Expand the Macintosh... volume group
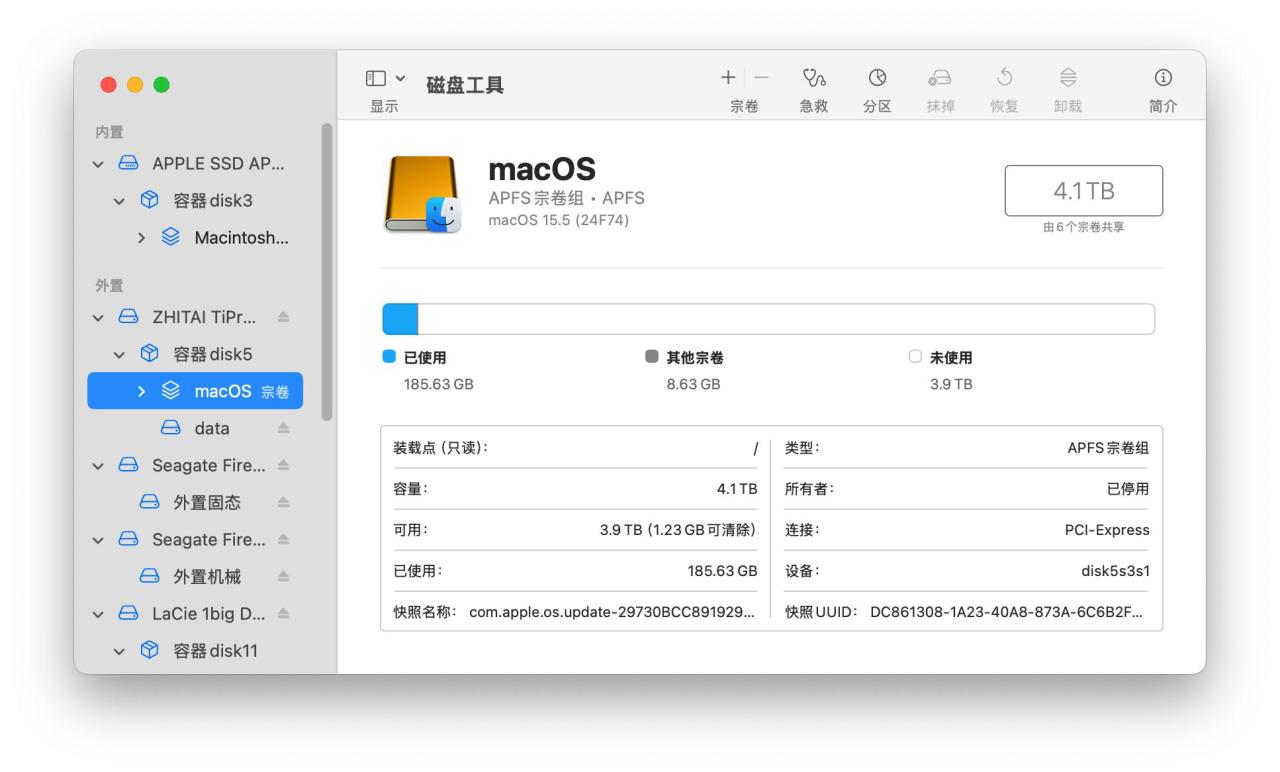 [x=142, y=238]
